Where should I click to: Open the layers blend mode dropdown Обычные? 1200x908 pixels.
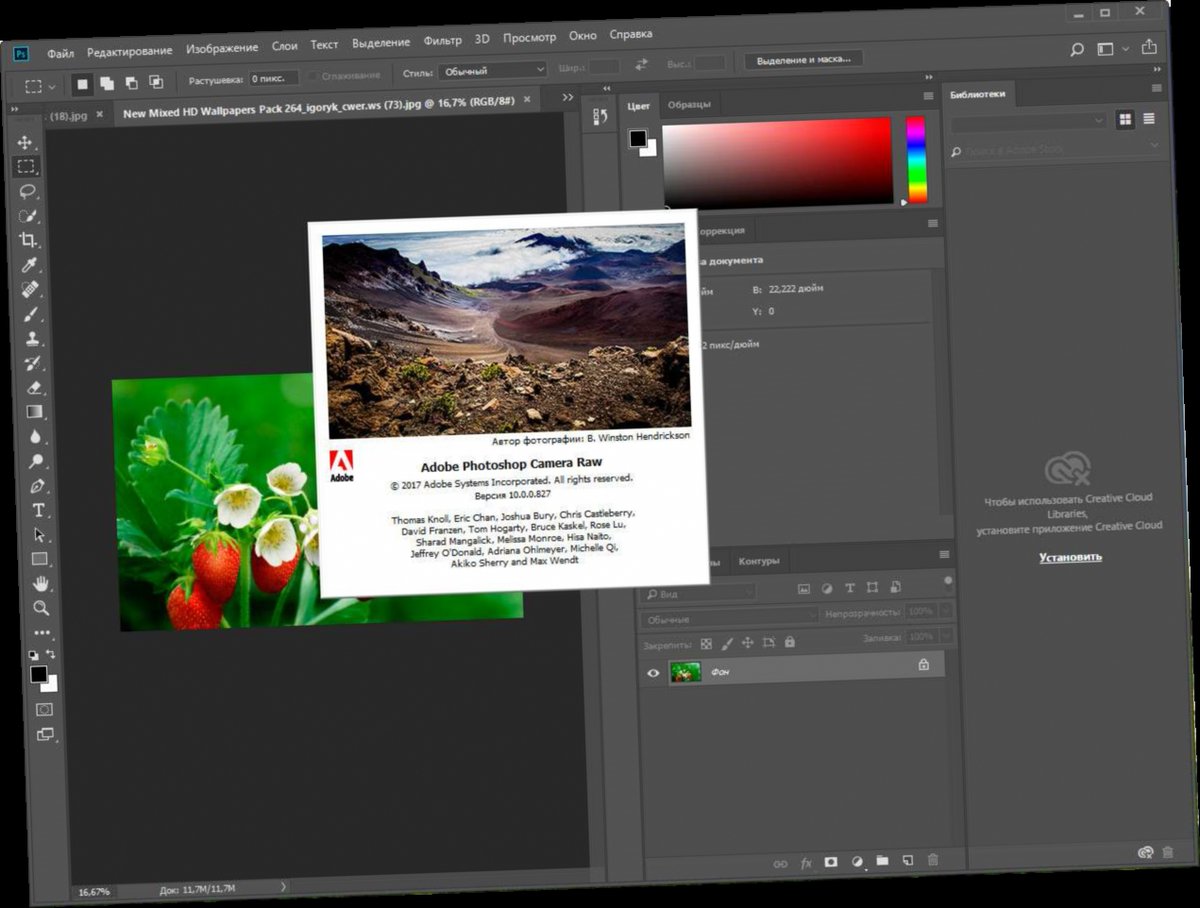tap(730, 618)
